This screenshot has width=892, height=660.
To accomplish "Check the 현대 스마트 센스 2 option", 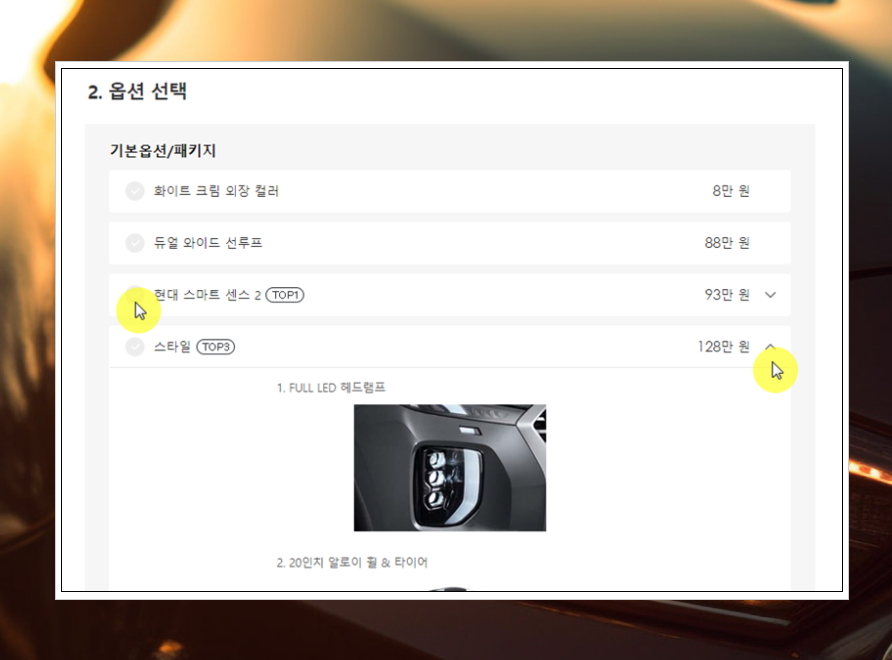I will click(x=135, y=295).
